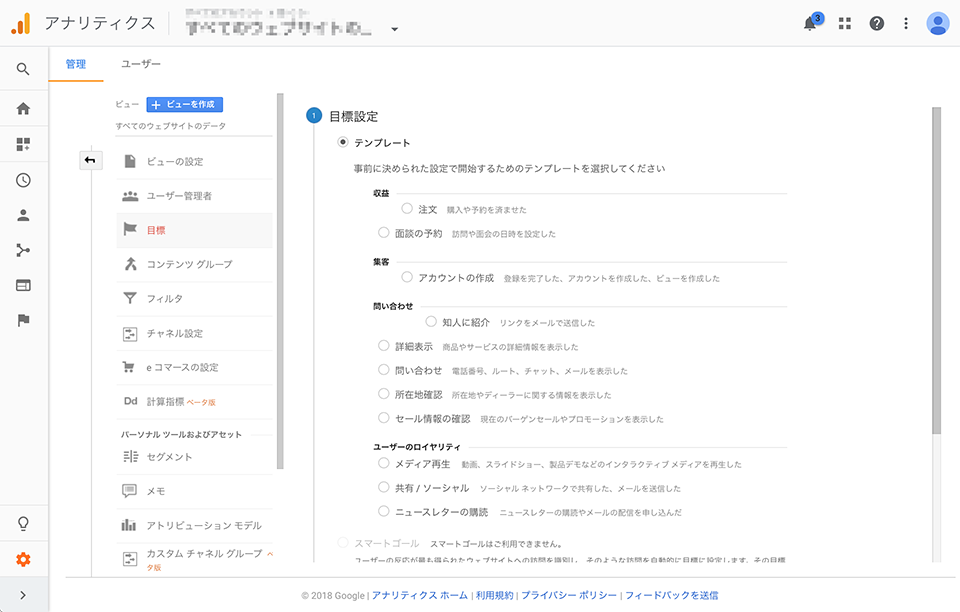Click the help question mark icon
Screen dimensions: 960x612
876,23
